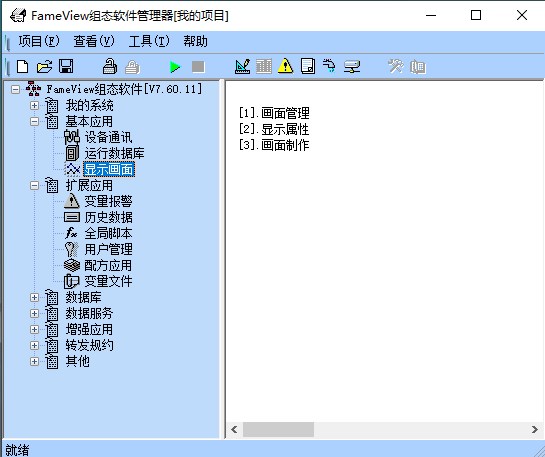Select the 全局脚本 tree item
Screen dimensions: 545x457
click(108, 233)
